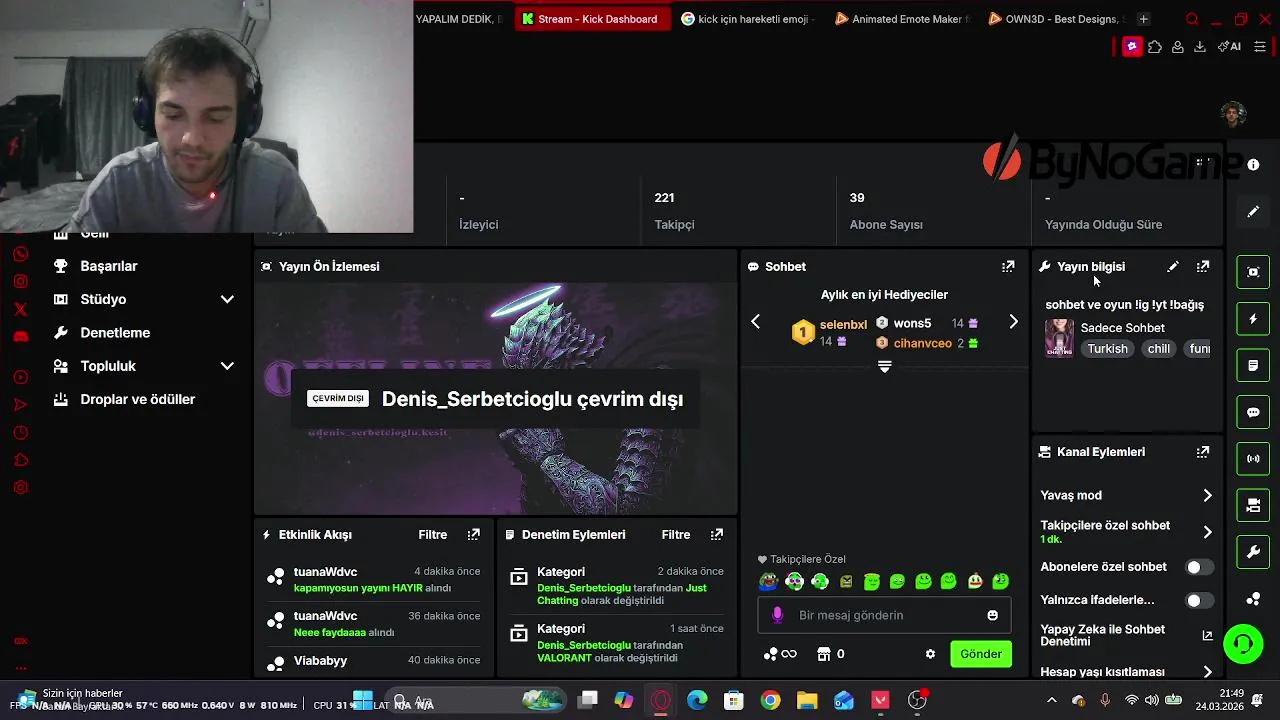
Task: Switch to Animated Emote Maker tab
Action: tap(903, 19)
